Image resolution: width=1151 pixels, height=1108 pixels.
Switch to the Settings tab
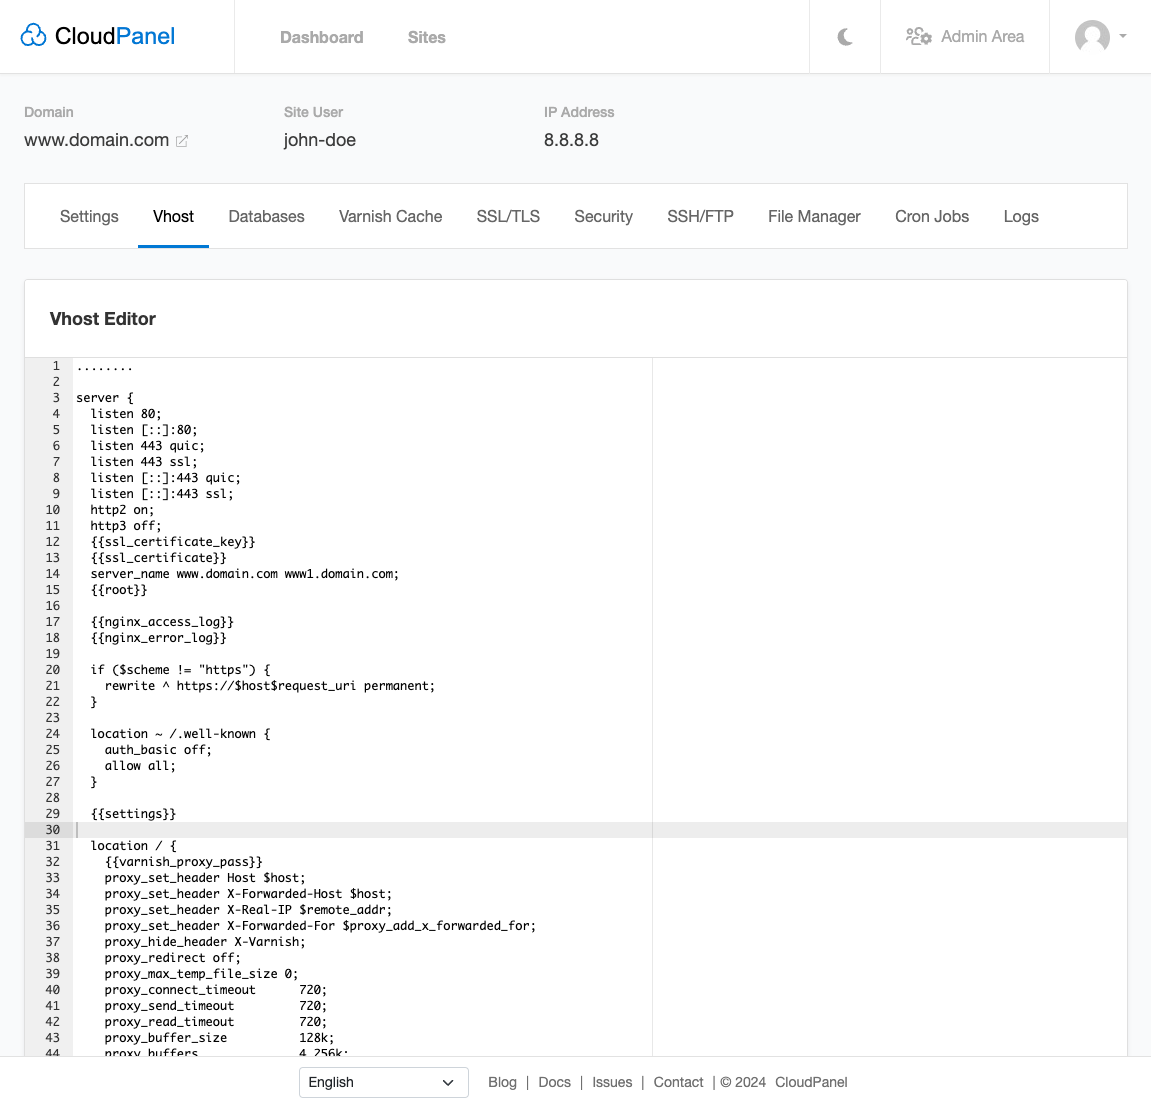click(89, 216)
